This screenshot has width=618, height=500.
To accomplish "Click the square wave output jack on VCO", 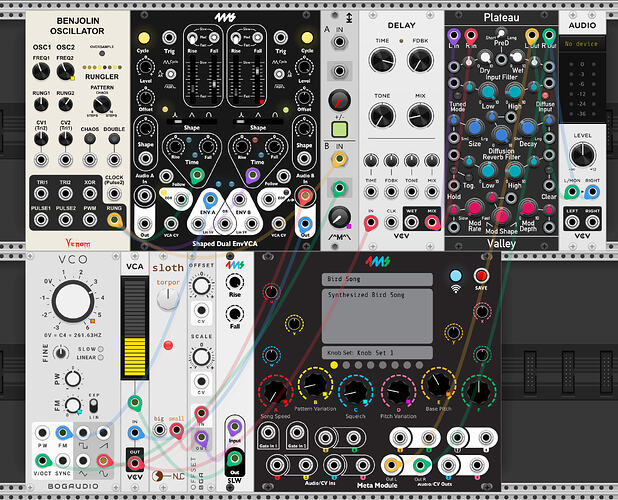I will tap(83, 433).
